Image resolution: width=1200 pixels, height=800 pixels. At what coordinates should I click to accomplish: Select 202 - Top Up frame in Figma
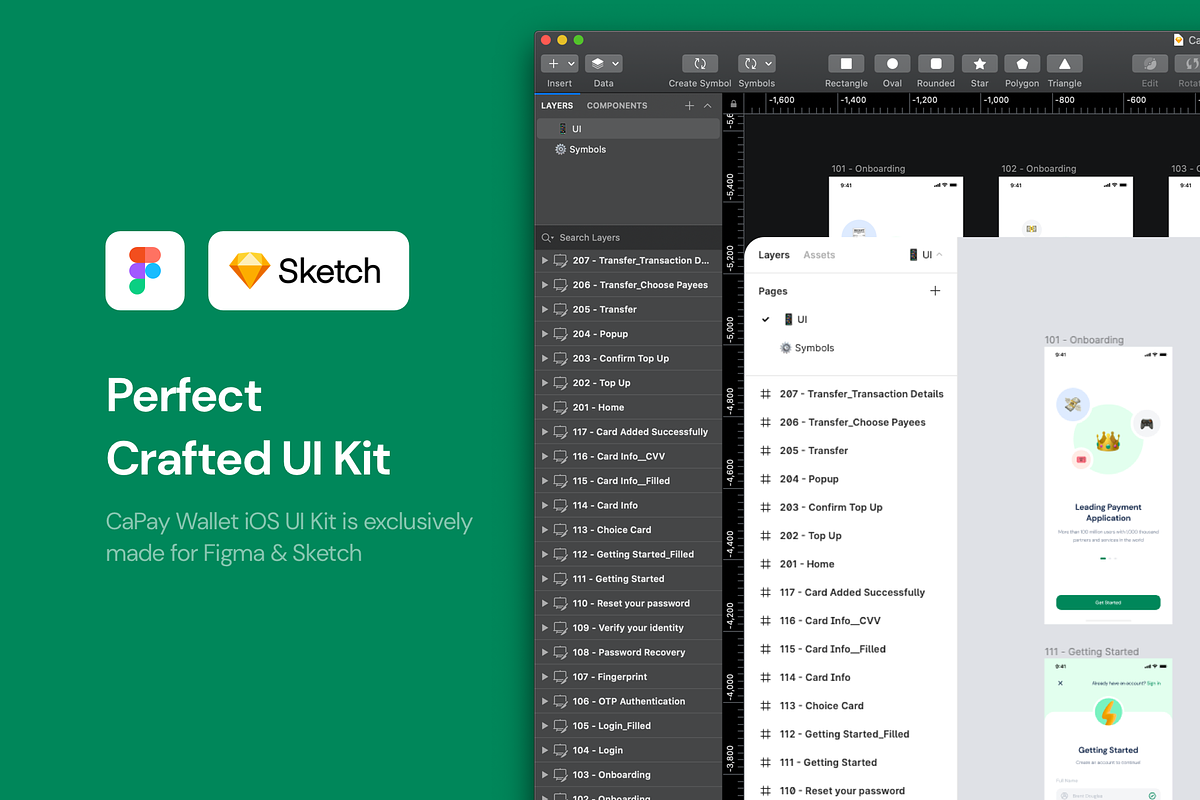click(851, 536)
